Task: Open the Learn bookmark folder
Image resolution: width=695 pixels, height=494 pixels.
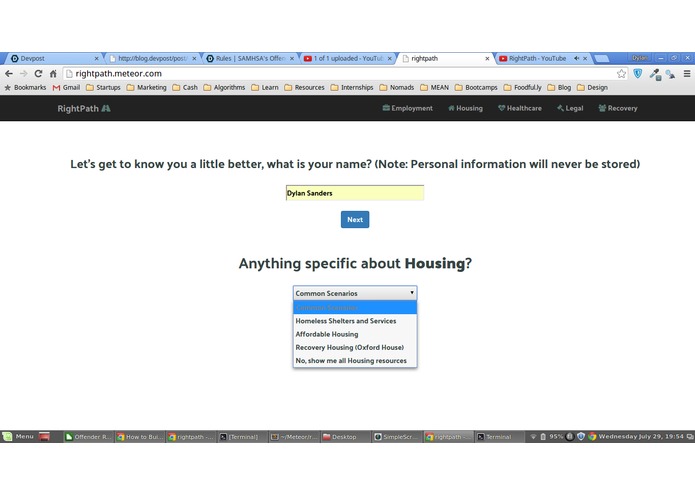Action: point(265,87)
